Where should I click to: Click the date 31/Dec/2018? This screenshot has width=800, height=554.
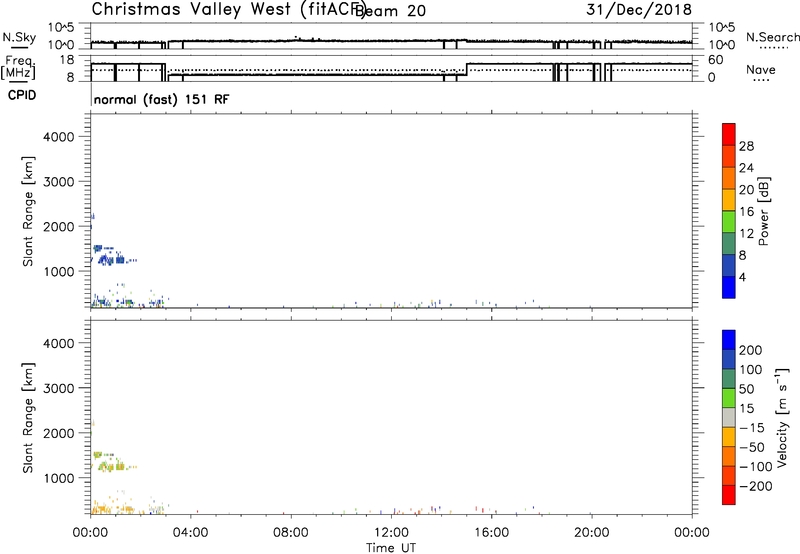(x=639, y=9)
